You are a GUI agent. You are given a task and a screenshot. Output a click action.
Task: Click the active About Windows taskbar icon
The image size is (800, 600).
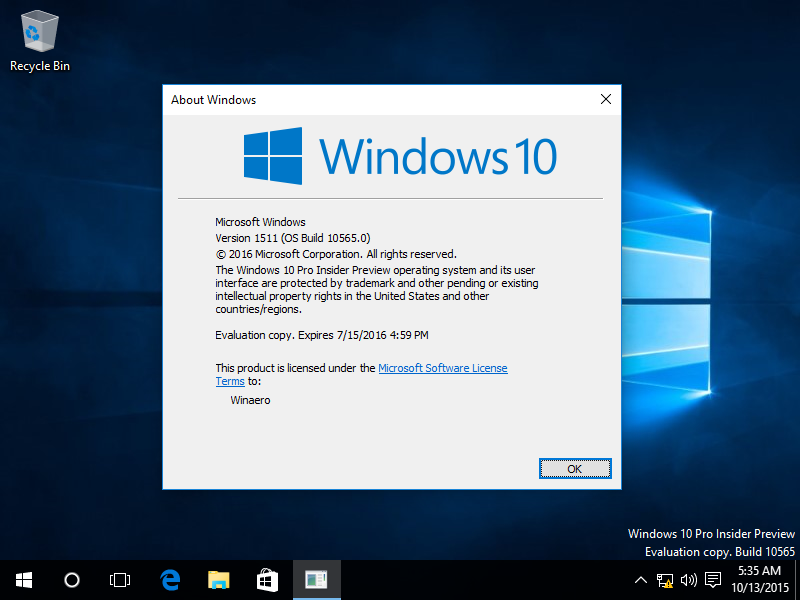pos(316,580)
